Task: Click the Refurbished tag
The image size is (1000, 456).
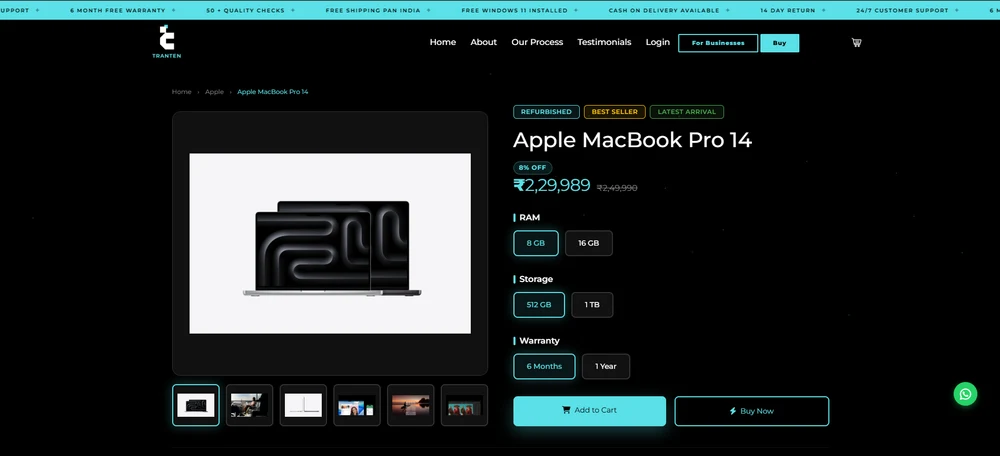Action: [547, 112]
